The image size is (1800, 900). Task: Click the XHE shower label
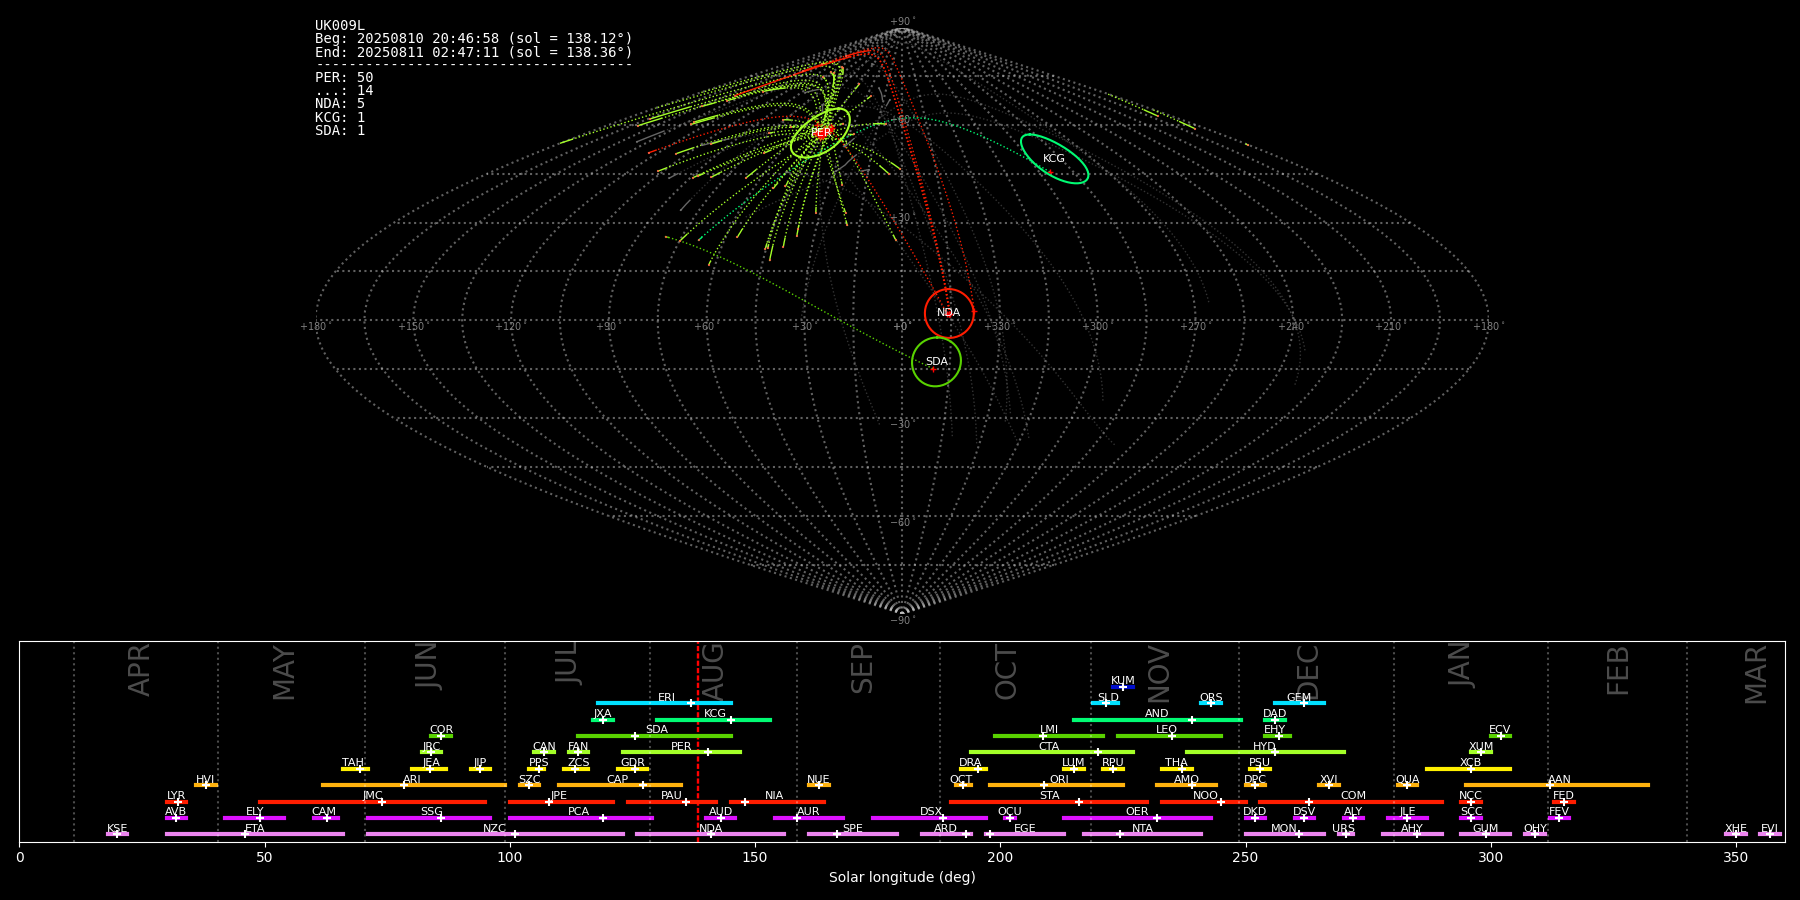pyautogui.click(x=1735, y=829)
